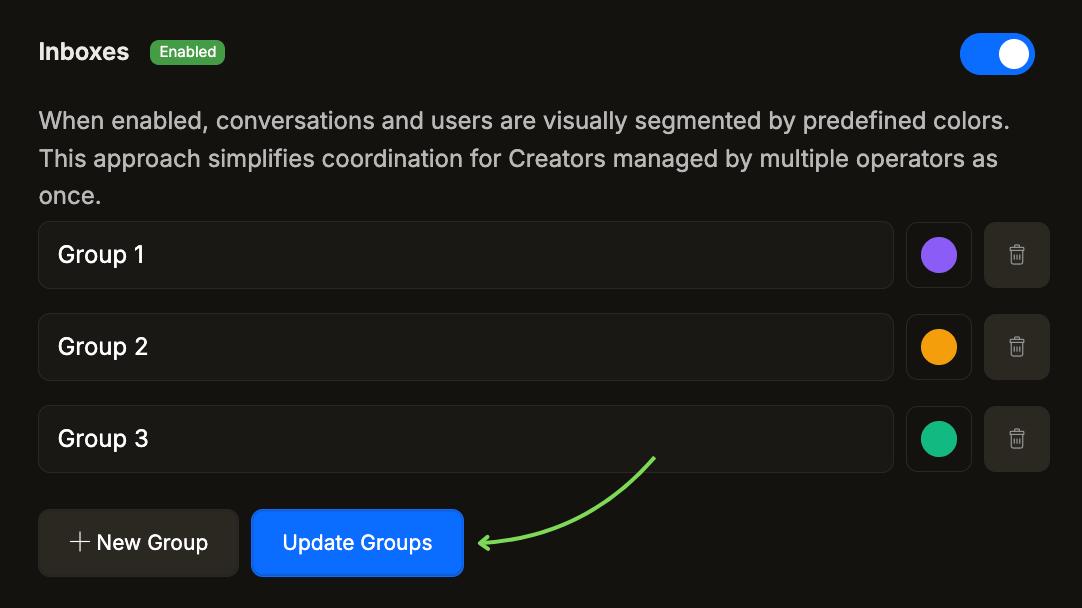
Task: Delete Group 1 with its trash icon
Action: (x=1016, y=255)
